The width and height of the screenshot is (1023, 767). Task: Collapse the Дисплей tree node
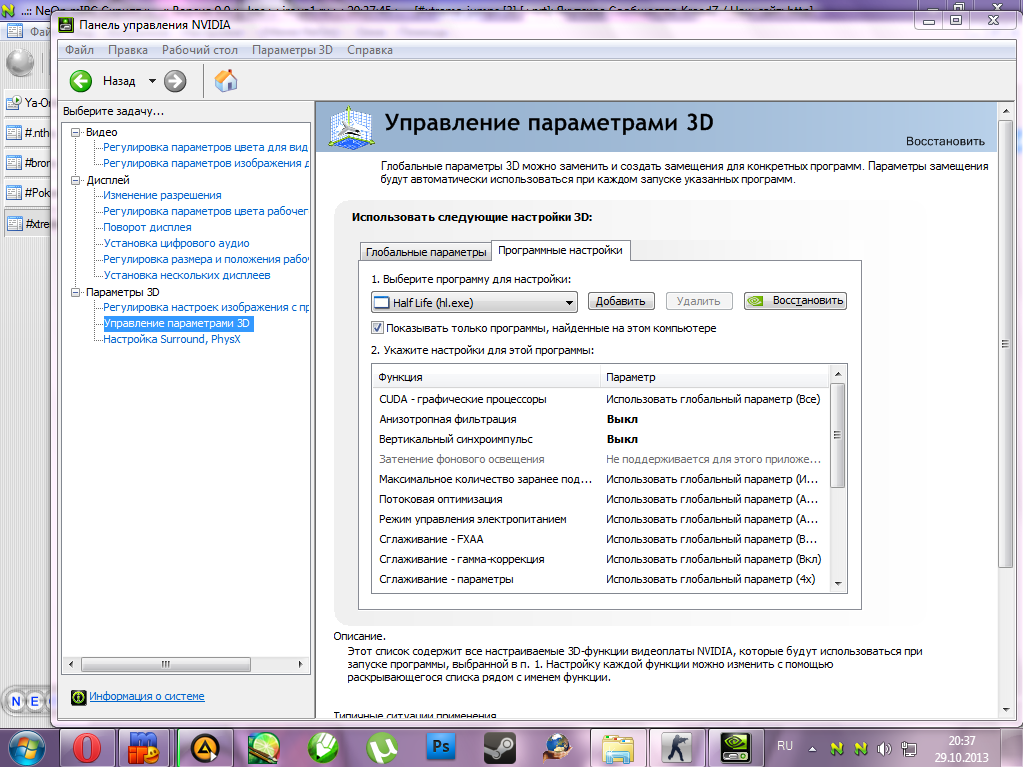76,181
